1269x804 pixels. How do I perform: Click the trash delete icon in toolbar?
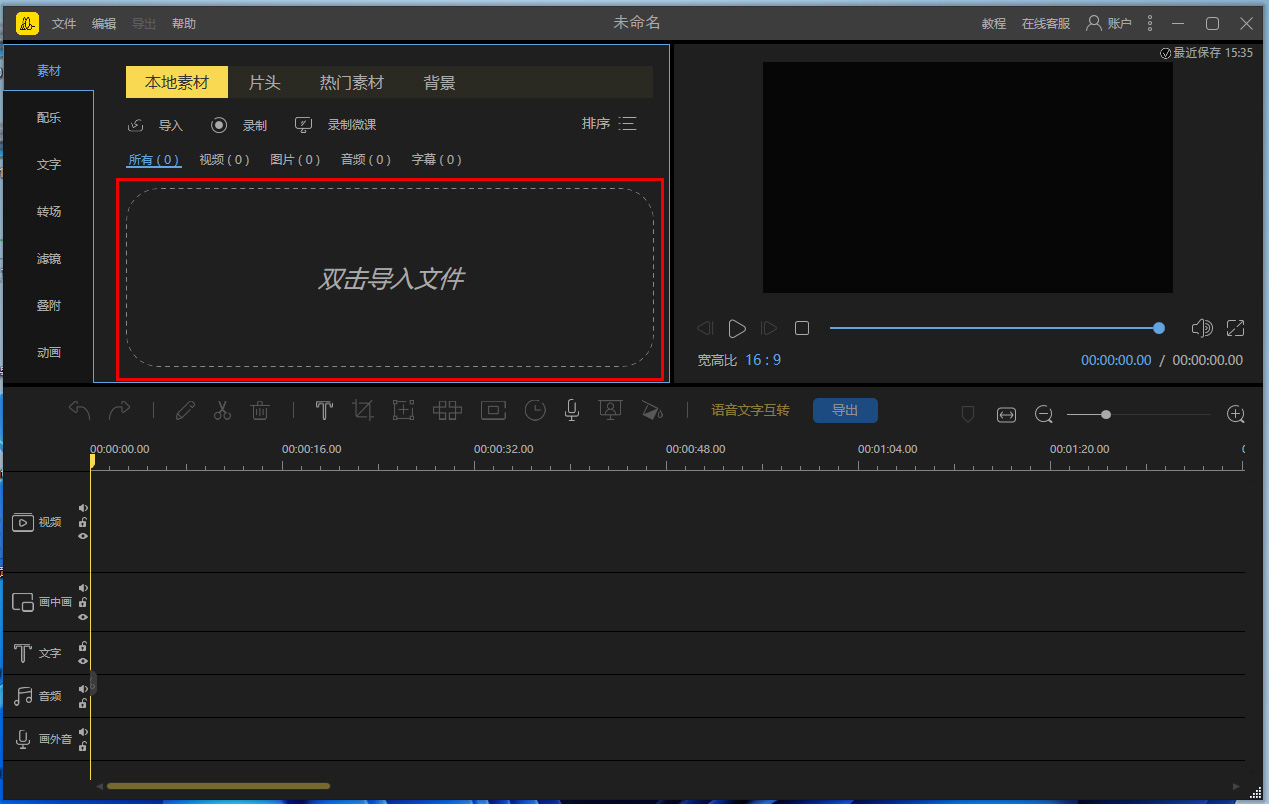pos(260,411)
